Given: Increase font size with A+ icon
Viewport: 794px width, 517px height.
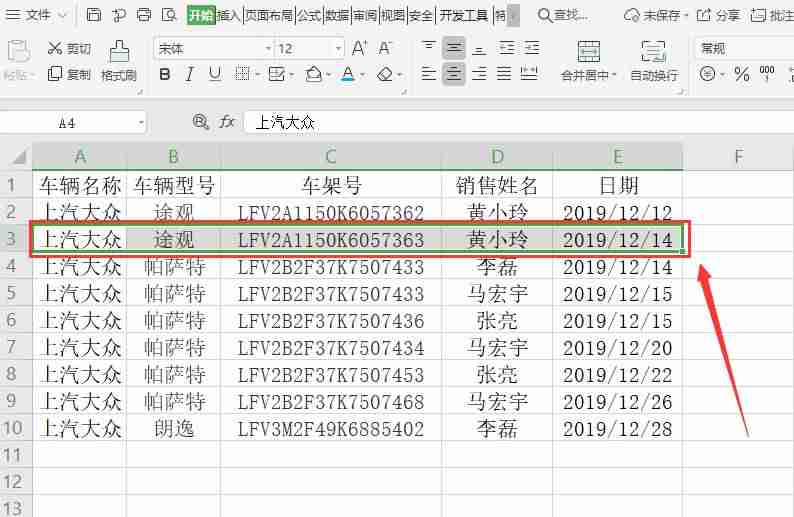Looking at the screenshot, I should coord(360,48).
